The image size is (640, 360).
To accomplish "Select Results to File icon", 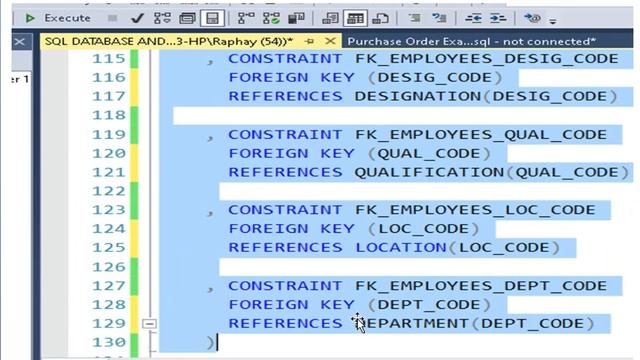I will [x=380, y=18].
